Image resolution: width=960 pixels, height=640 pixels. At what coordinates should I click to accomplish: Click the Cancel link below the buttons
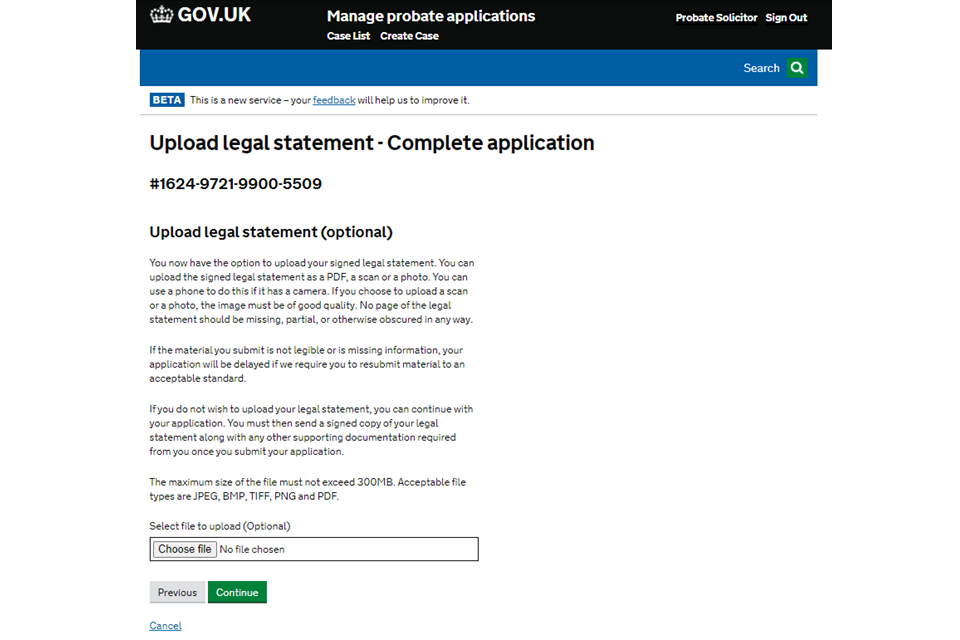coord(165,626)
